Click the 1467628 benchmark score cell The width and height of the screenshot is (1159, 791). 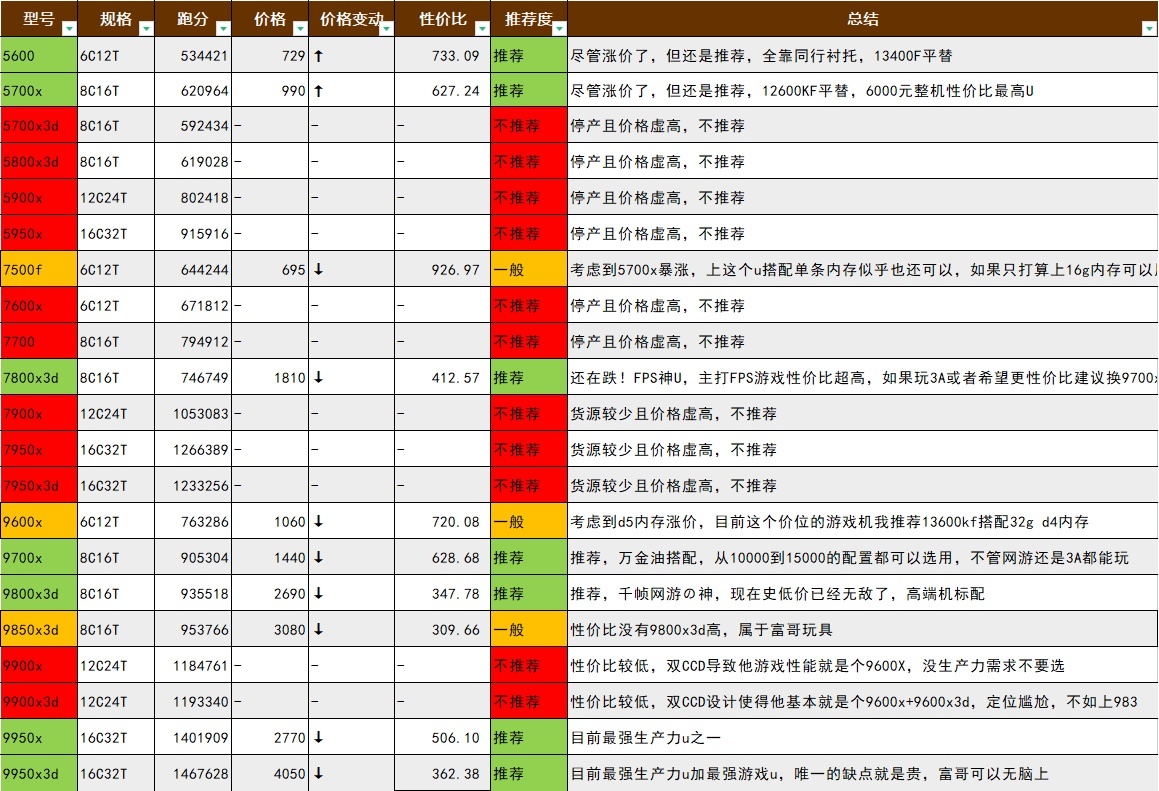coord(193,774)
